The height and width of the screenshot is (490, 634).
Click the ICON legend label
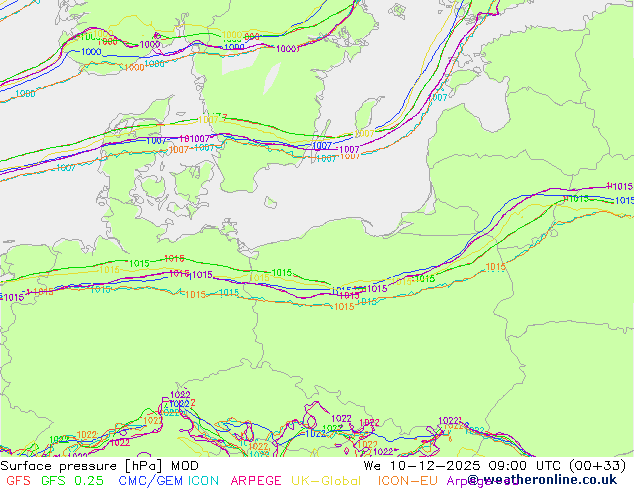pyautogui.click(x=203, y=481)
